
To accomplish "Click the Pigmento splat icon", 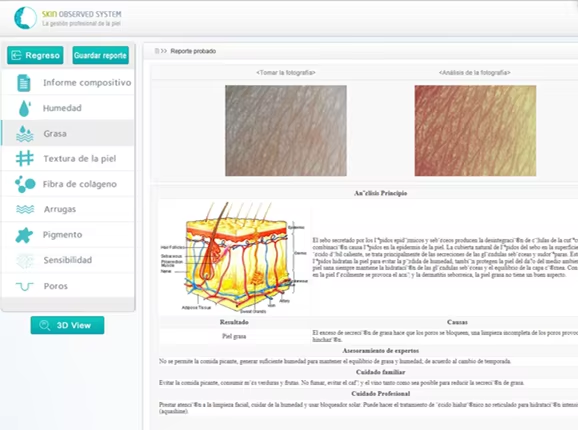I will 24,235.
